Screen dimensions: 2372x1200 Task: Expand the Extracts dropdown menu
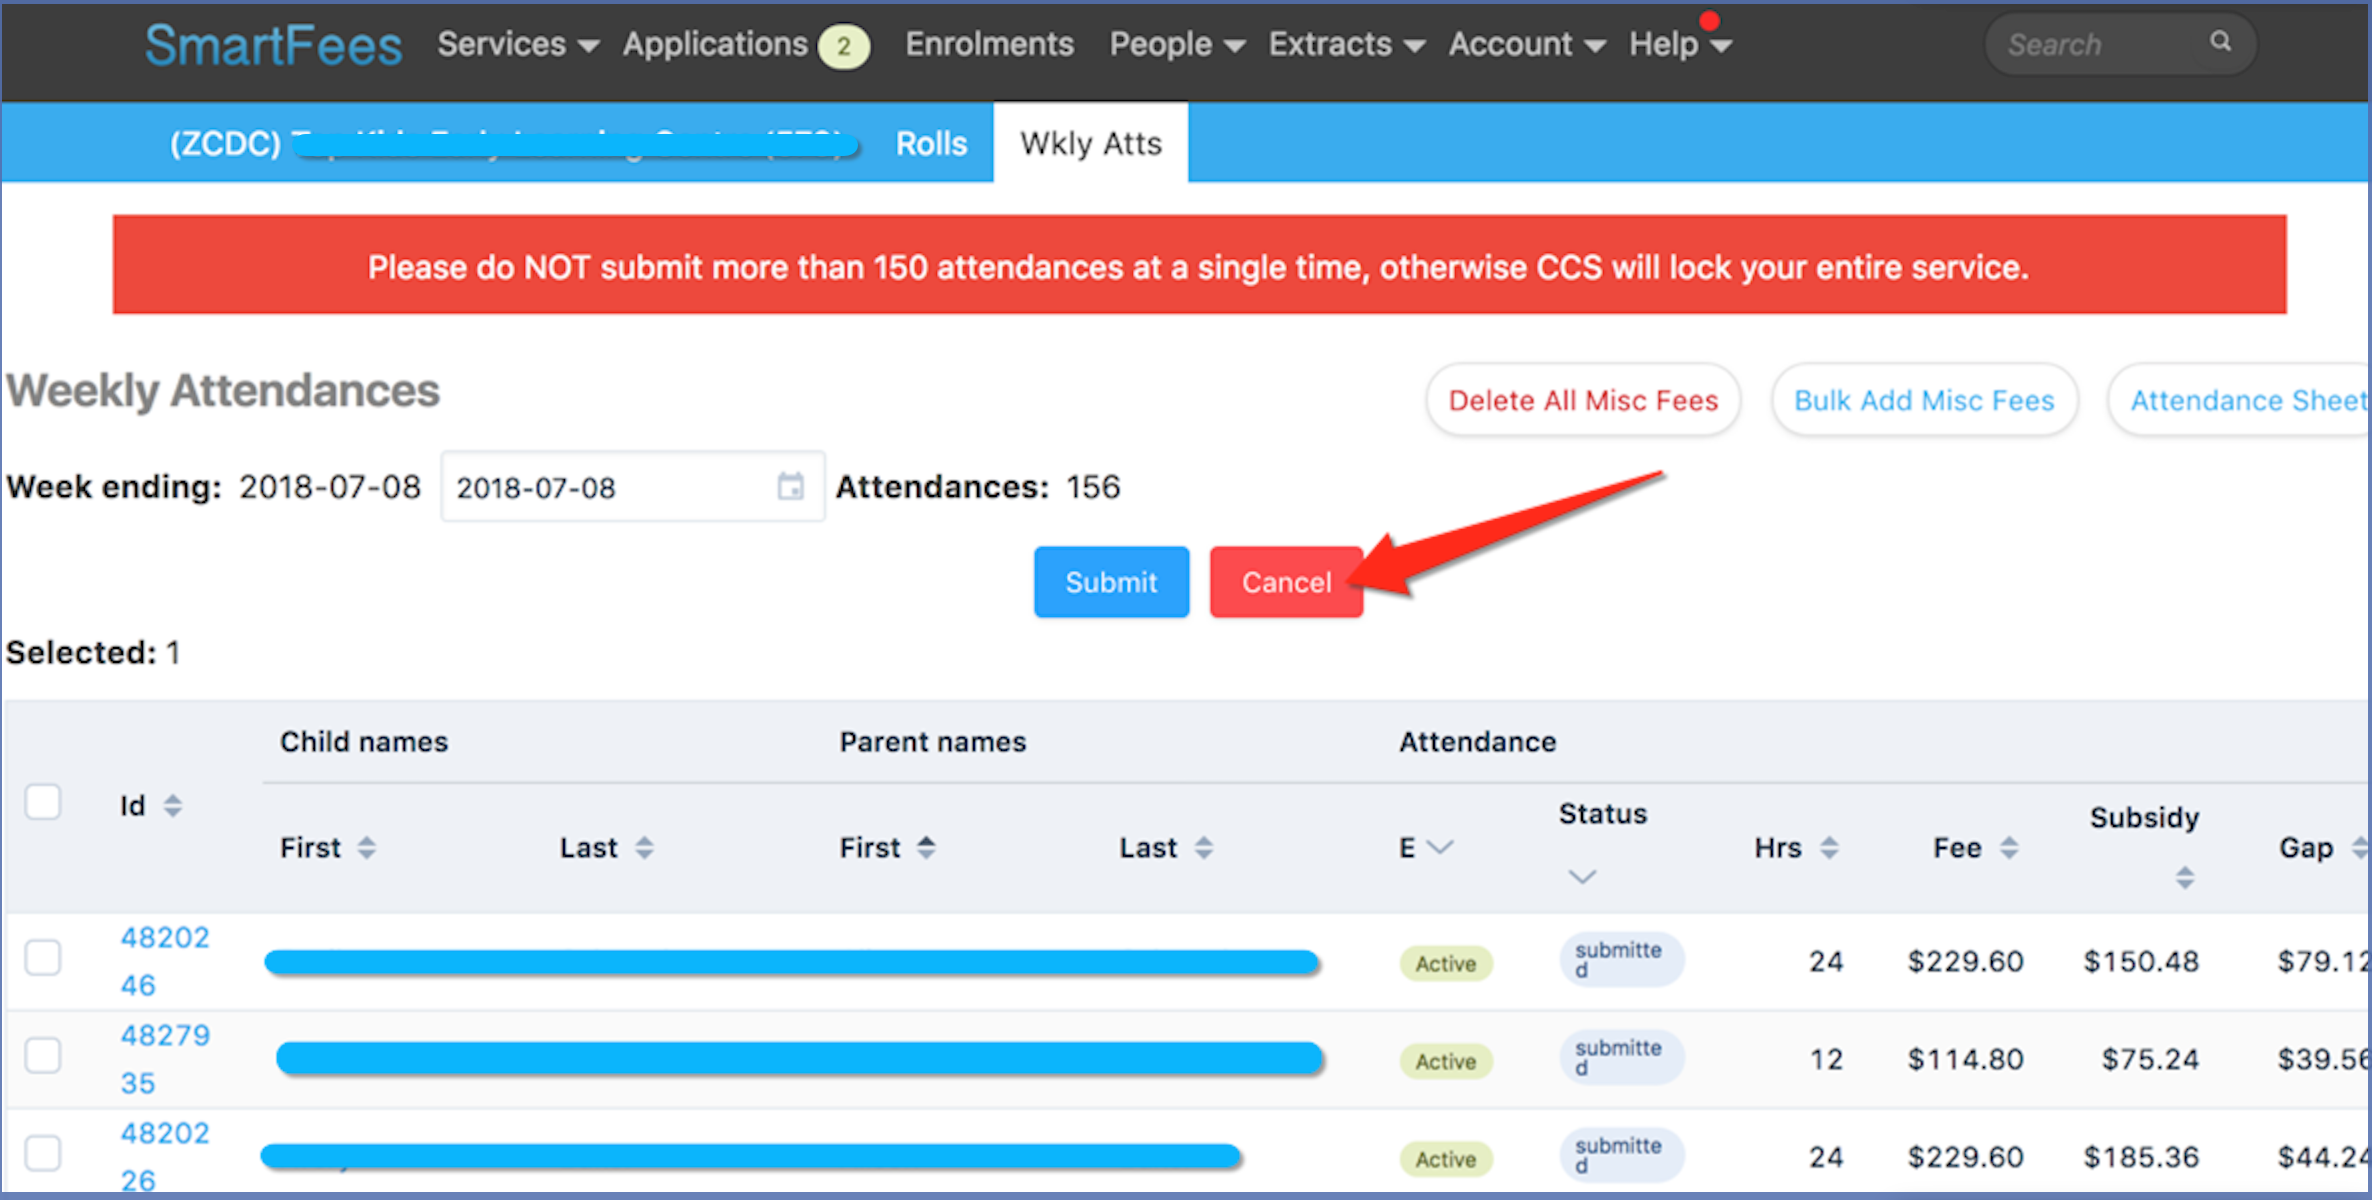pos(1346,44)
